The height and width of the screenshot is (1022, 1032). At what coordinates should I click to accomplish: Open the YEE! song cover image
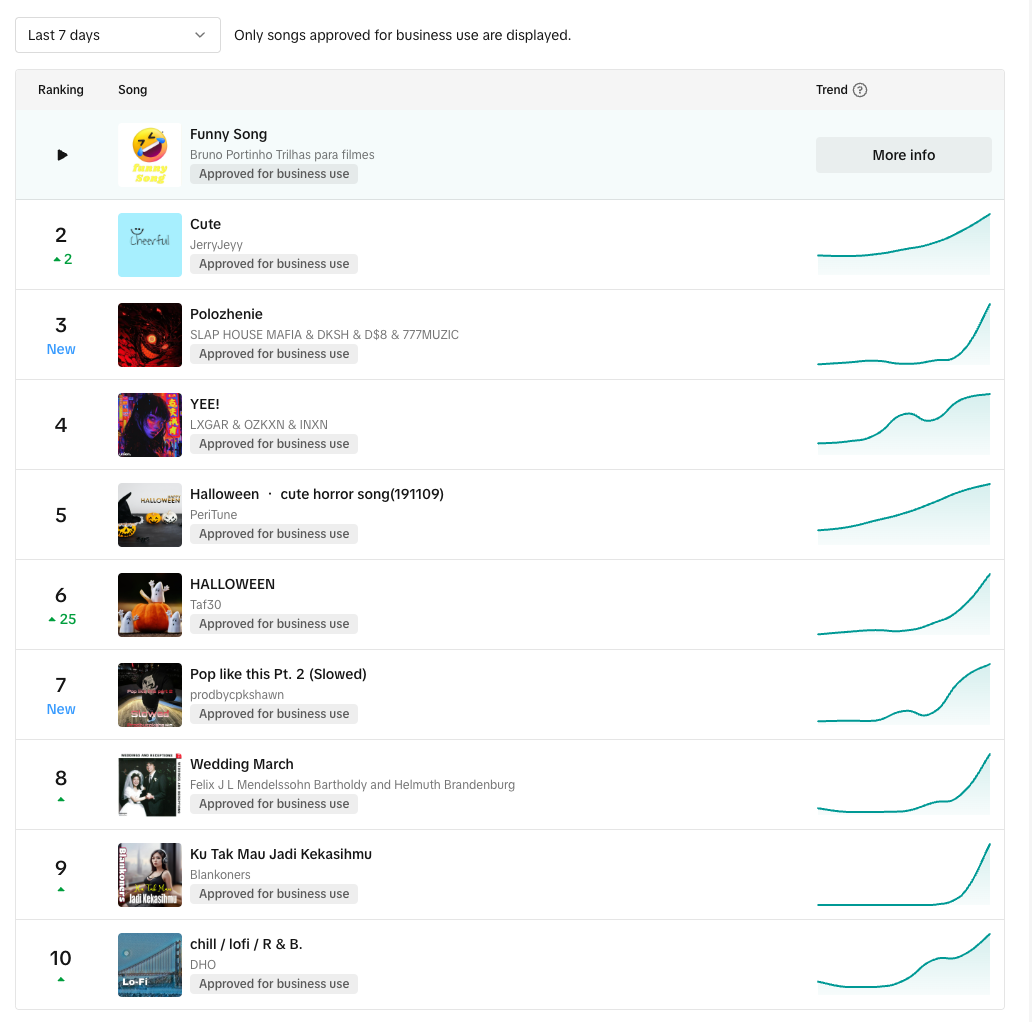click(x=150, y=425)
